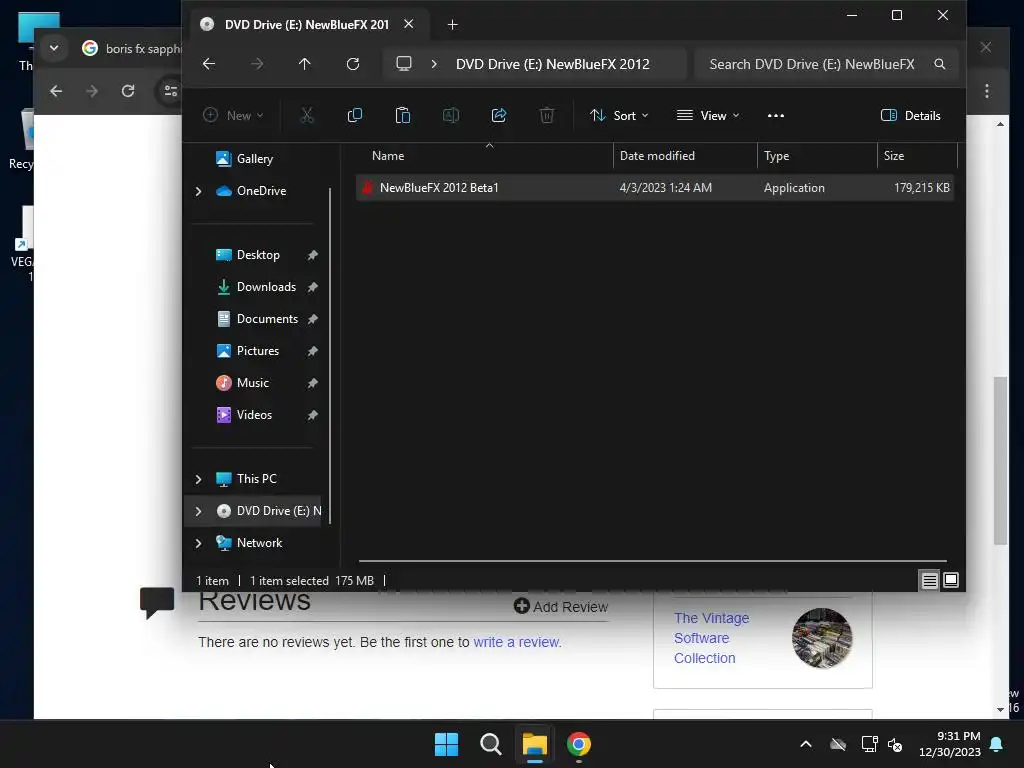Expand the Network tree node
The image size is (1024, 768).
pos(199,543)
